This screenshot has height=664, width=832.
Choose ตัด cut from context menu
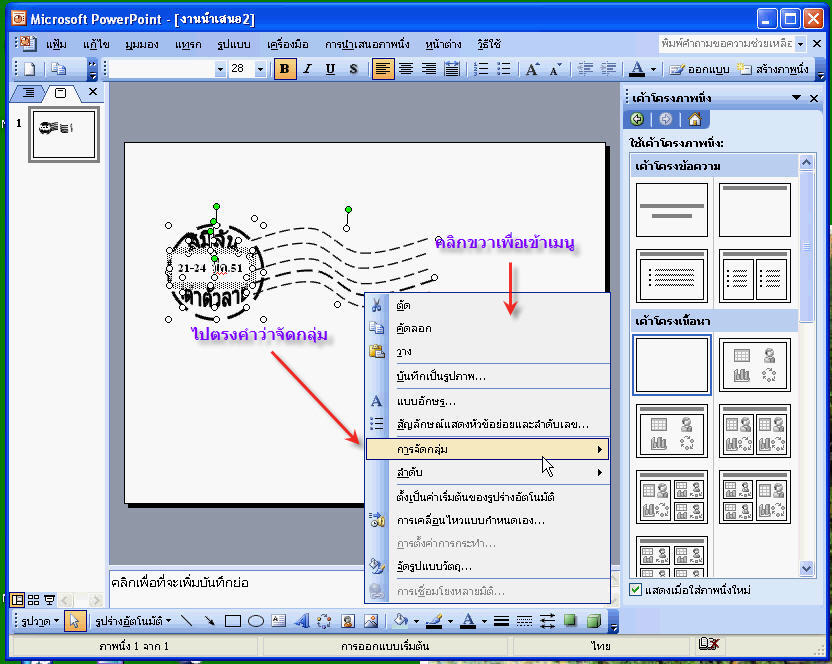click(487, 305)
